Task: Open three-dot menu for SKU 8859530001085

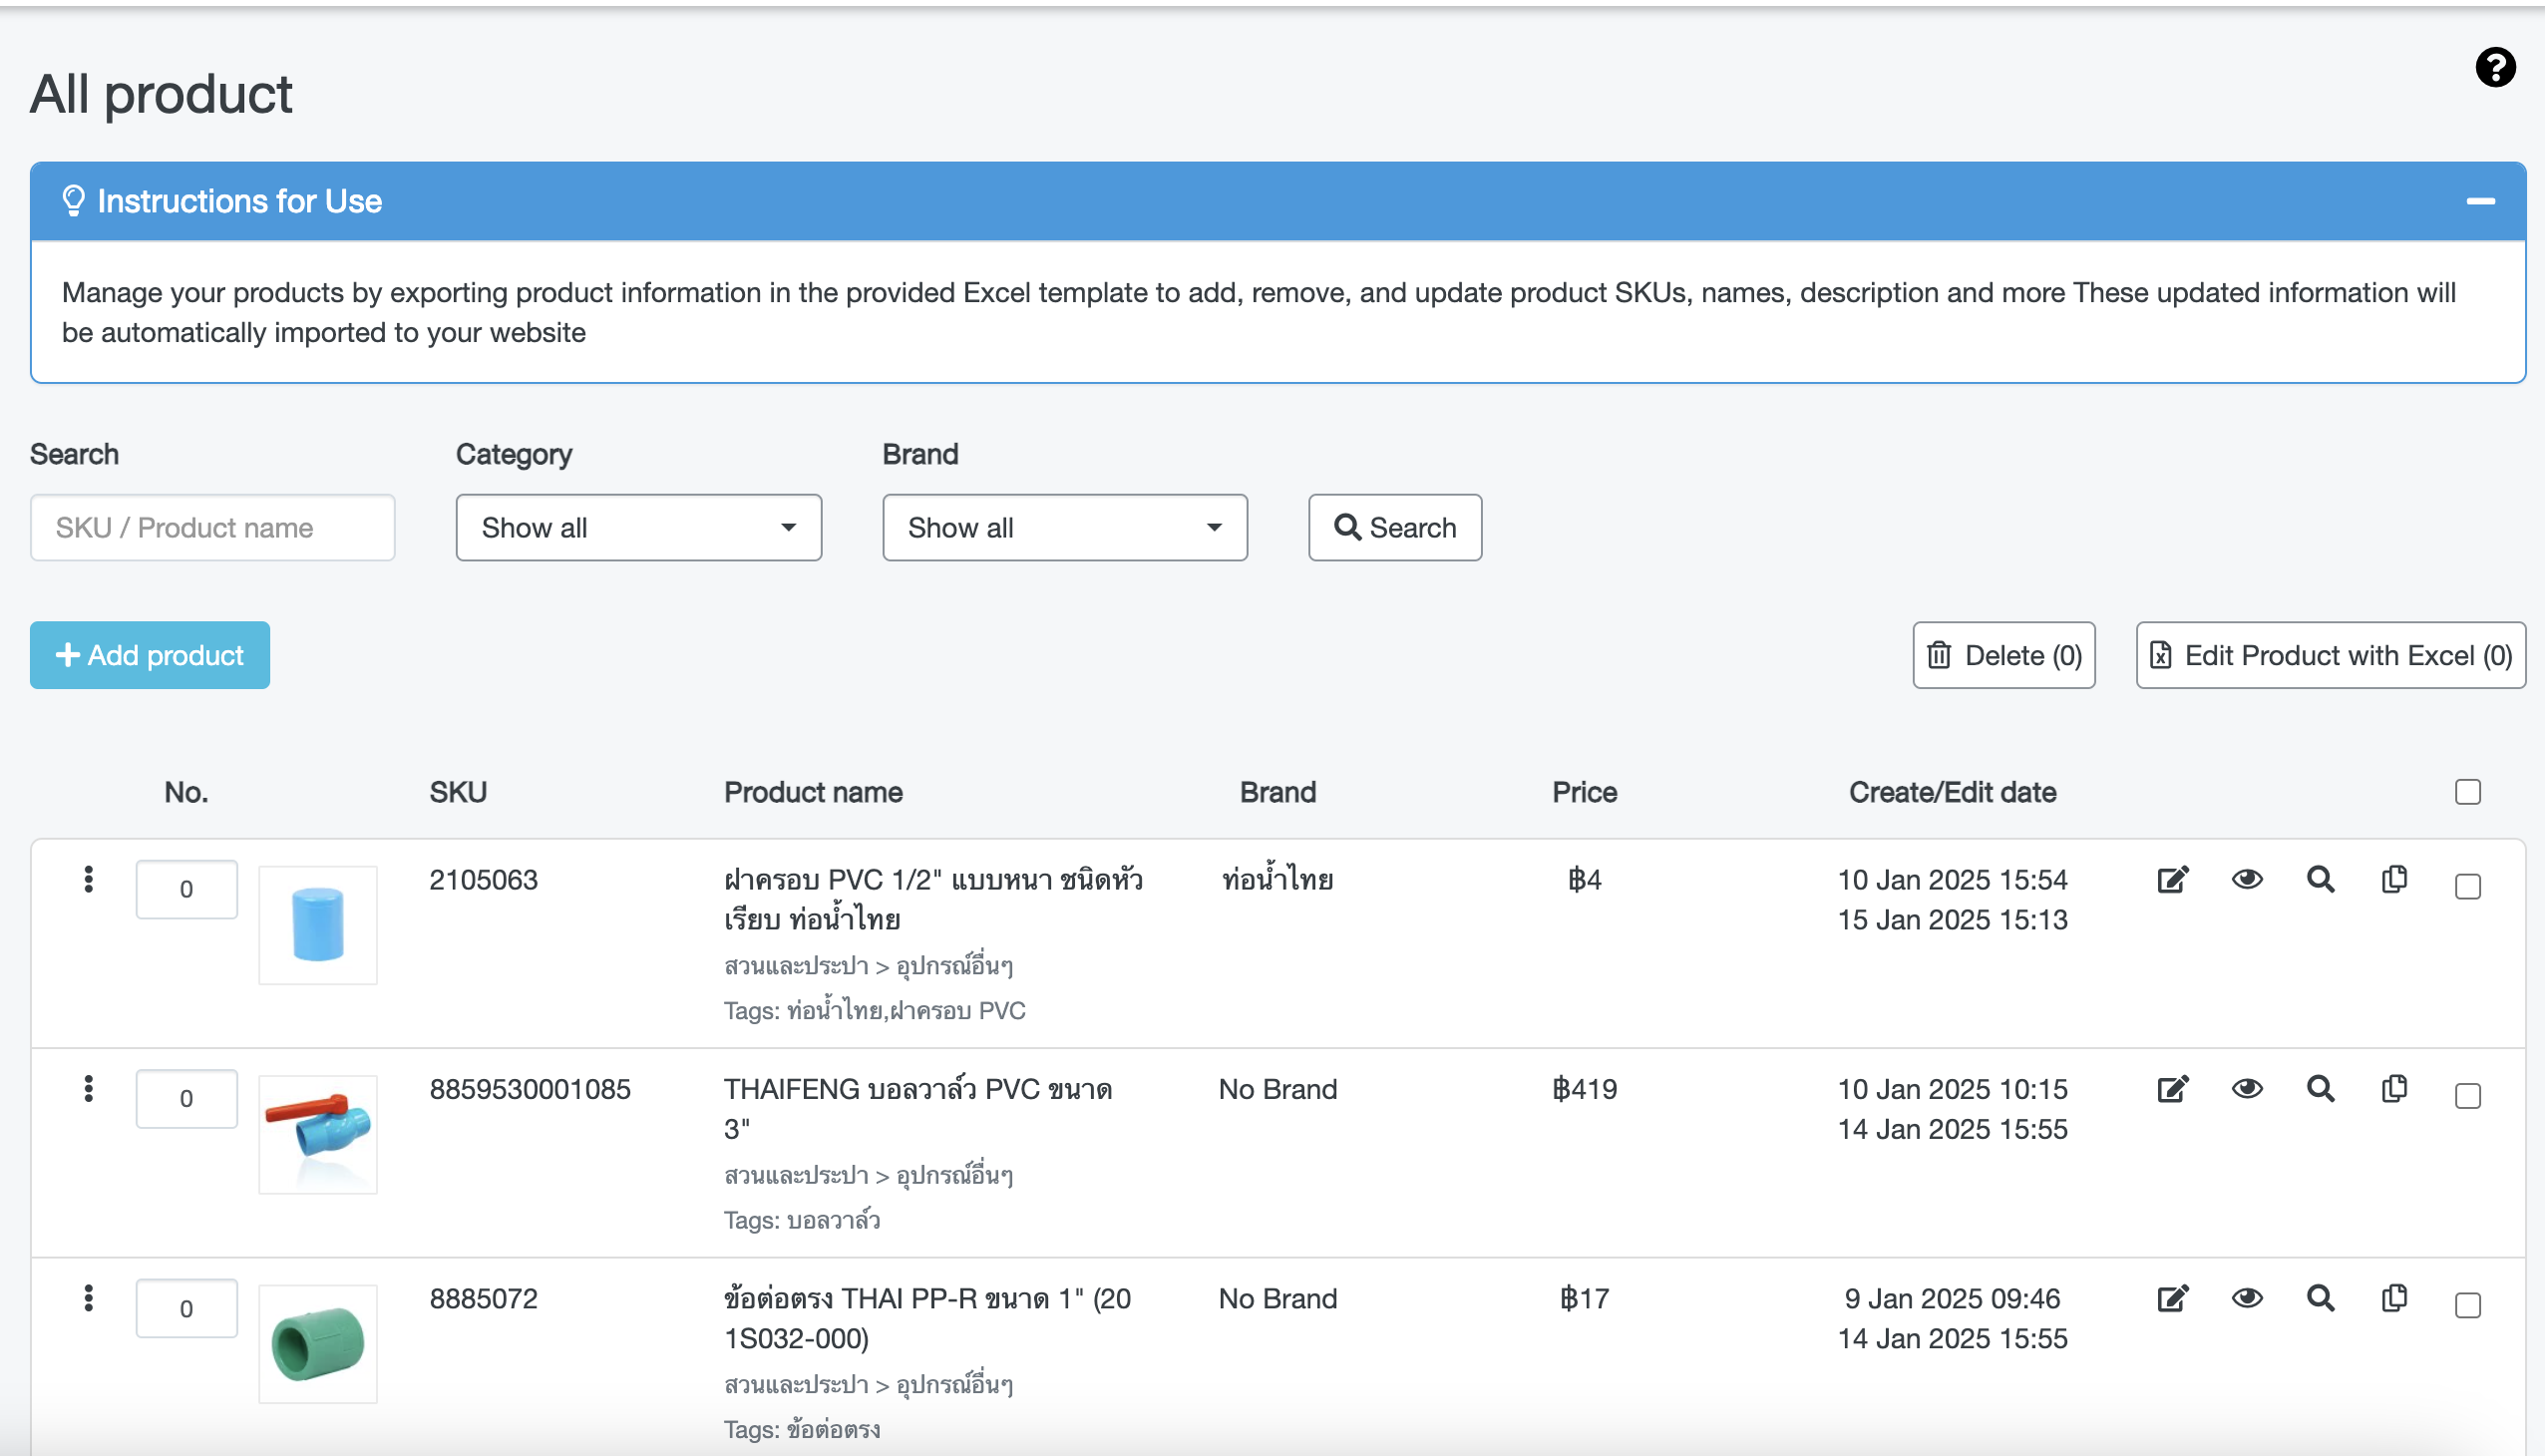Action: coord(89,1089)
